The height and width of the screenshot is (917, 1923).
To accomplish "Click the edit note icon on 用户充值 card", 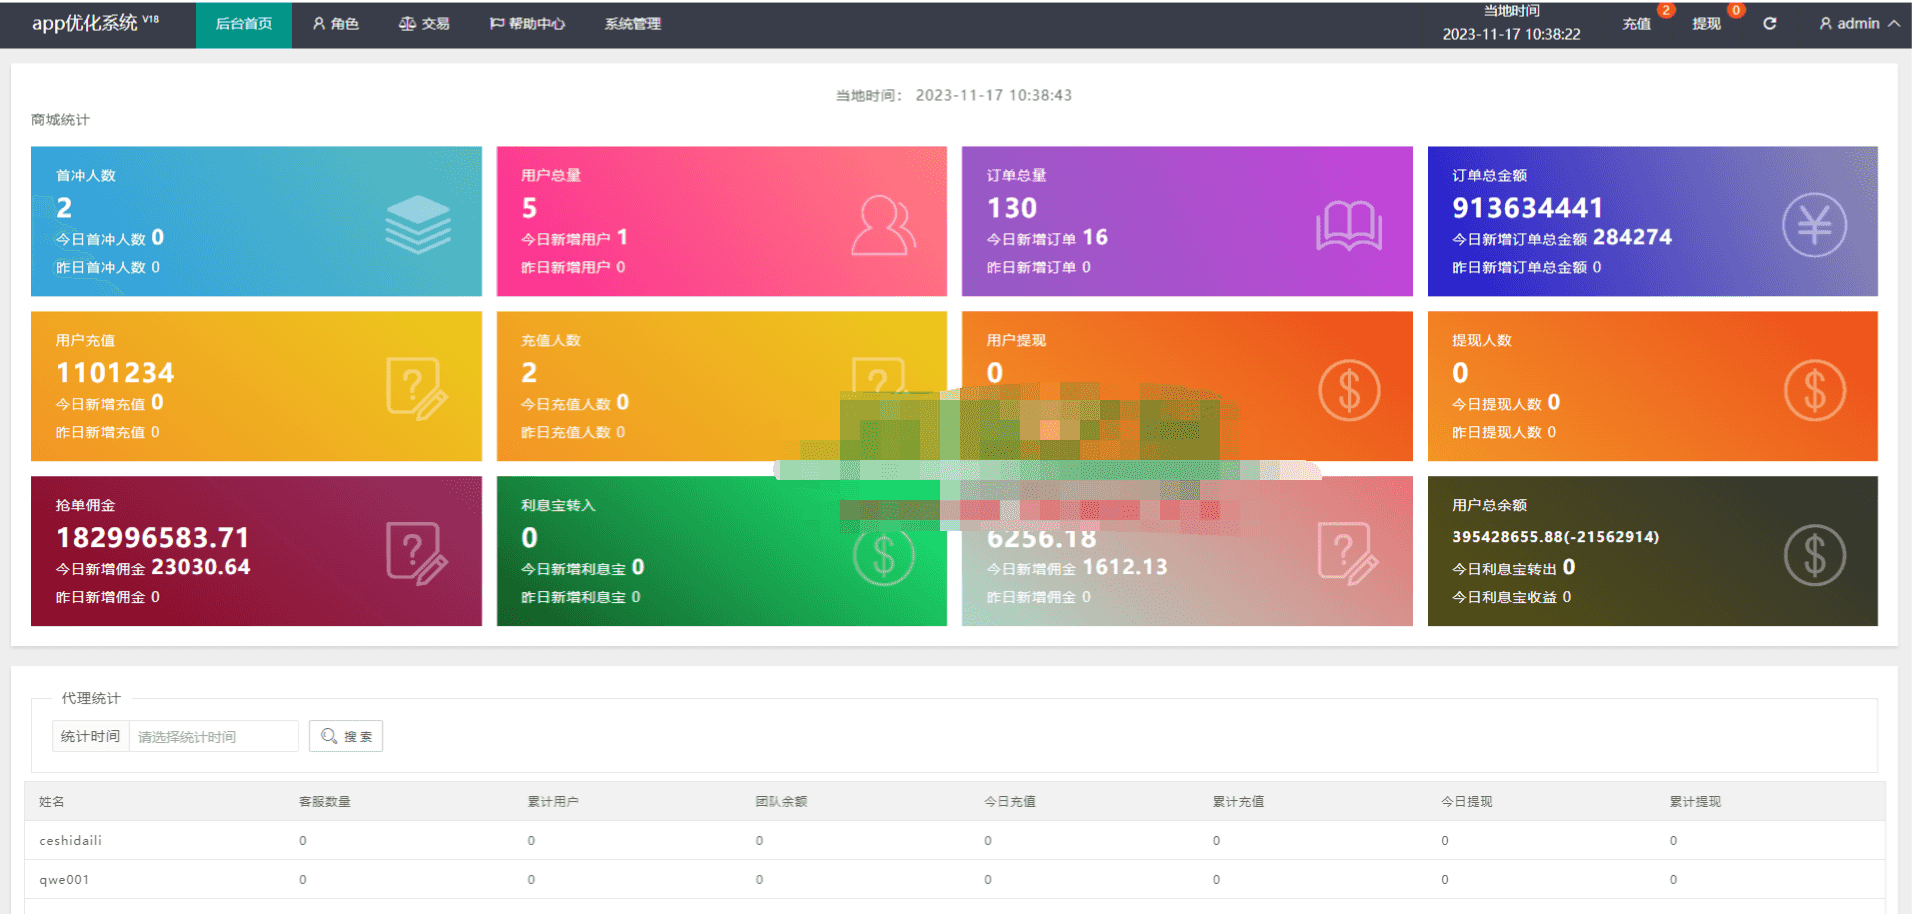I will pos(417,389).
